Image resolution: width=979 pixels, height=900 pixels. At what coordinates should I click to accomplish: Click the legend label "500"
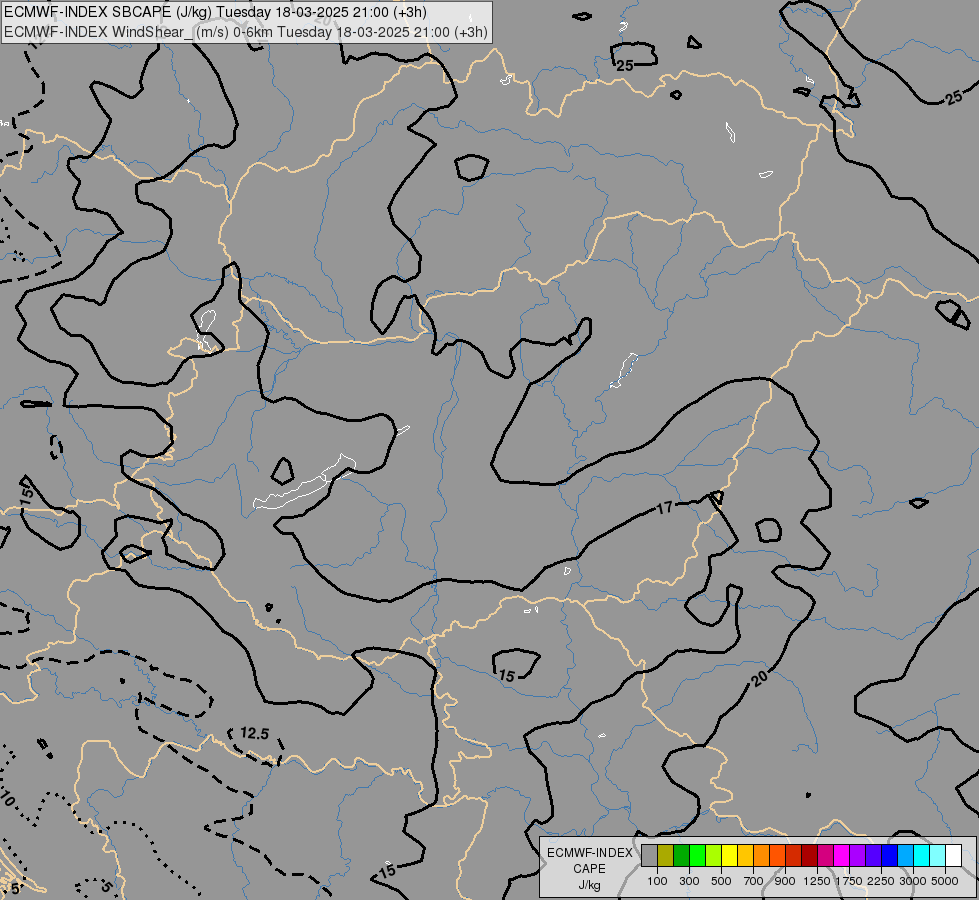pyautogui.click(x=721, y=881)
